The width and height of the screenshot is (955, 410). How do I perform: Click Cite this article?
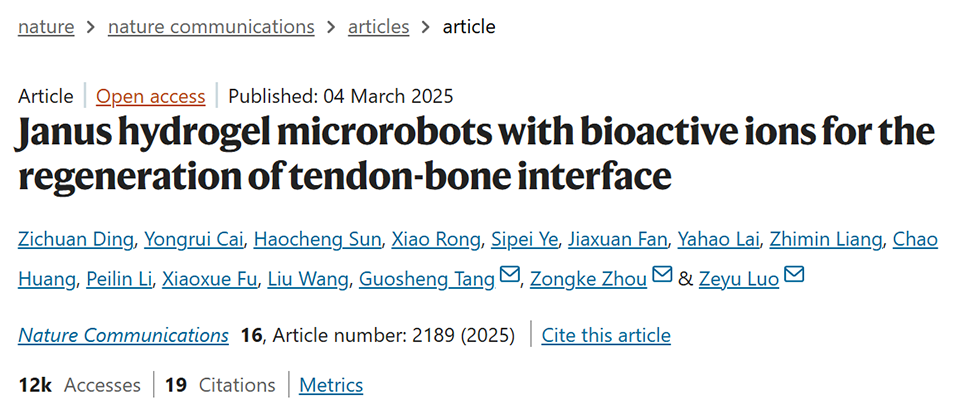click(x=606, y=335)
